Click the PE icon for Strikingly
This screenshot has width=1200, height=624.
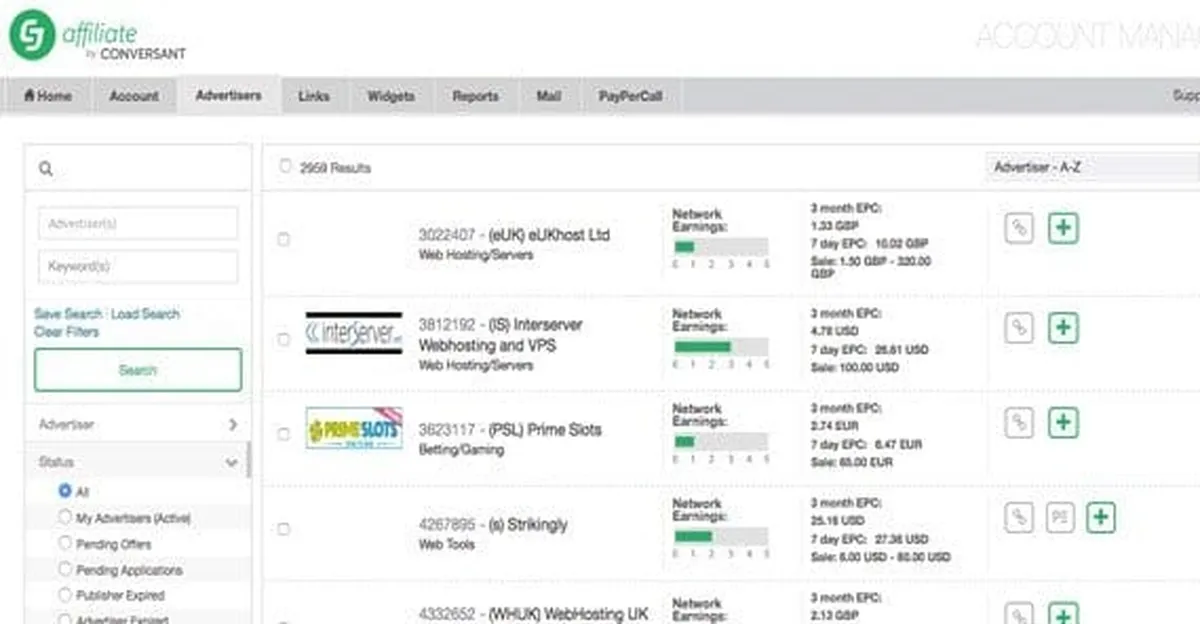coord(1060,517)
